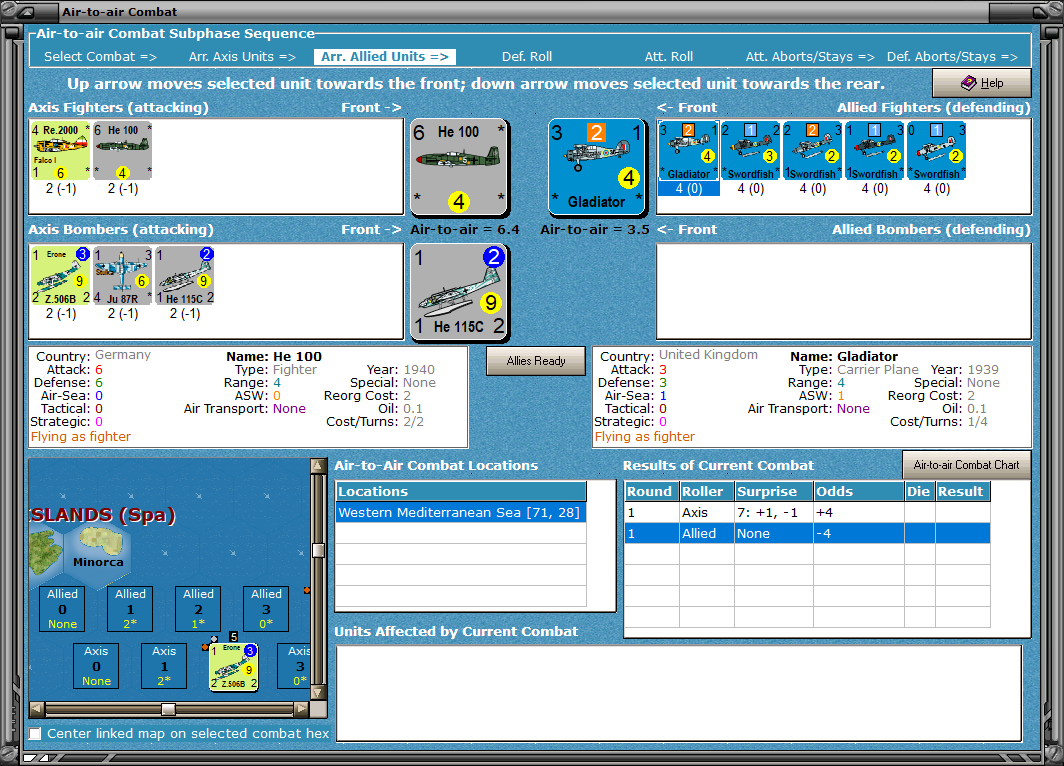The image size is (1064, 766).
Task: Enable Center linked map on selected combat hex
Action: click(35, 733)
